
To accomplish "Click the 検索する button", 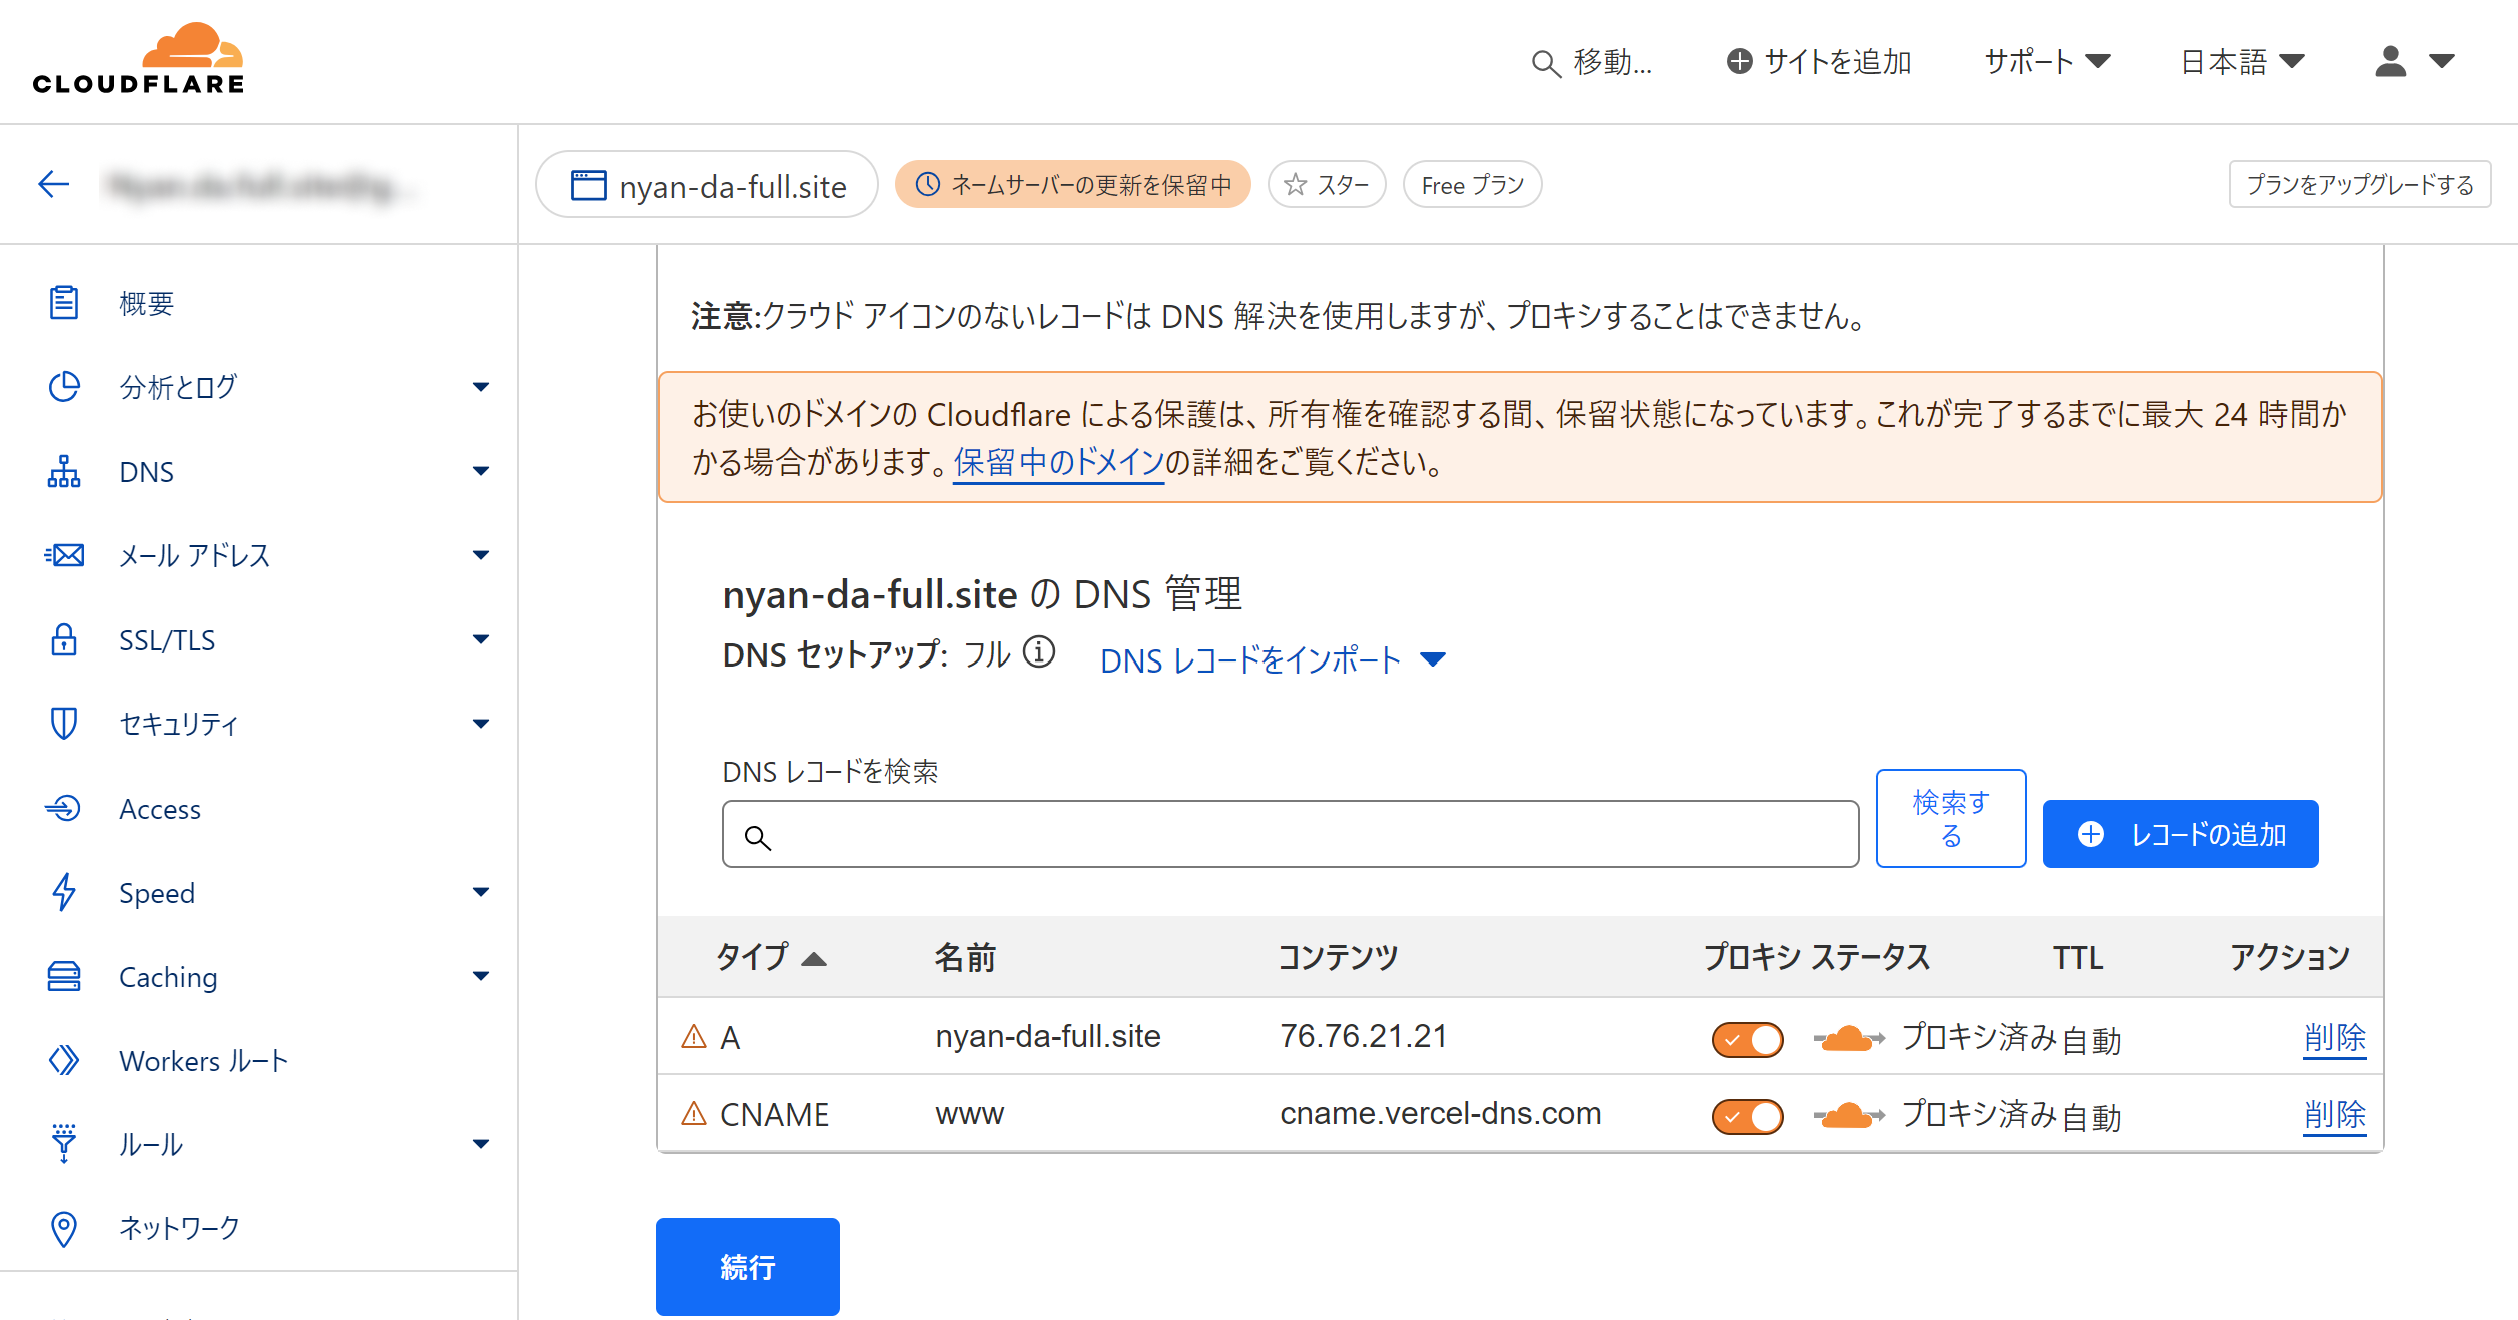I will tap(1951, 818).
